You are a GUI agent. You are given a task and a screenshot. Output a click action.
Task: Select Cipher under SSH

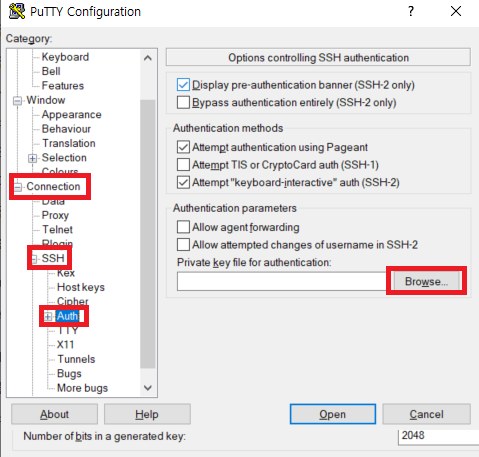click(x=72, y=301)
